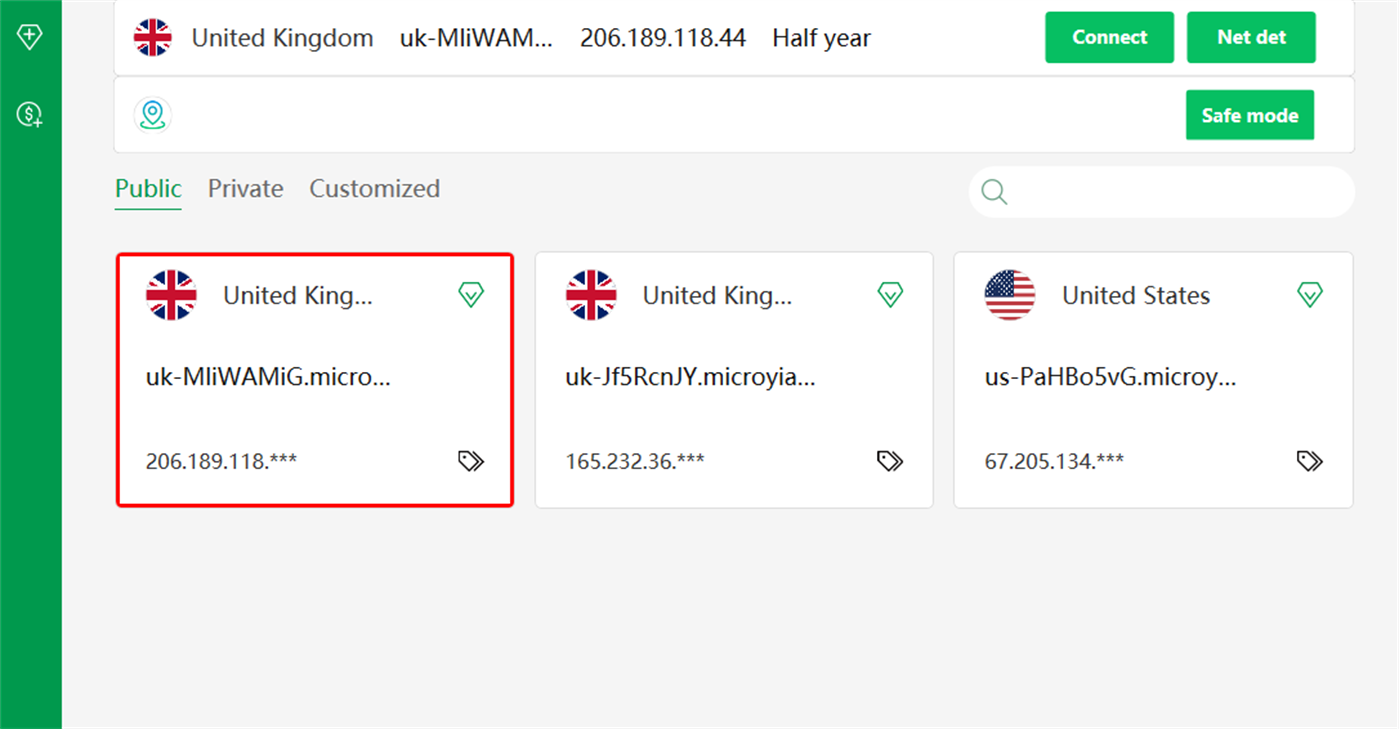Click inside the search input field
Image resolution: width=1399 pixels, height=729 pixels.
1160,191
